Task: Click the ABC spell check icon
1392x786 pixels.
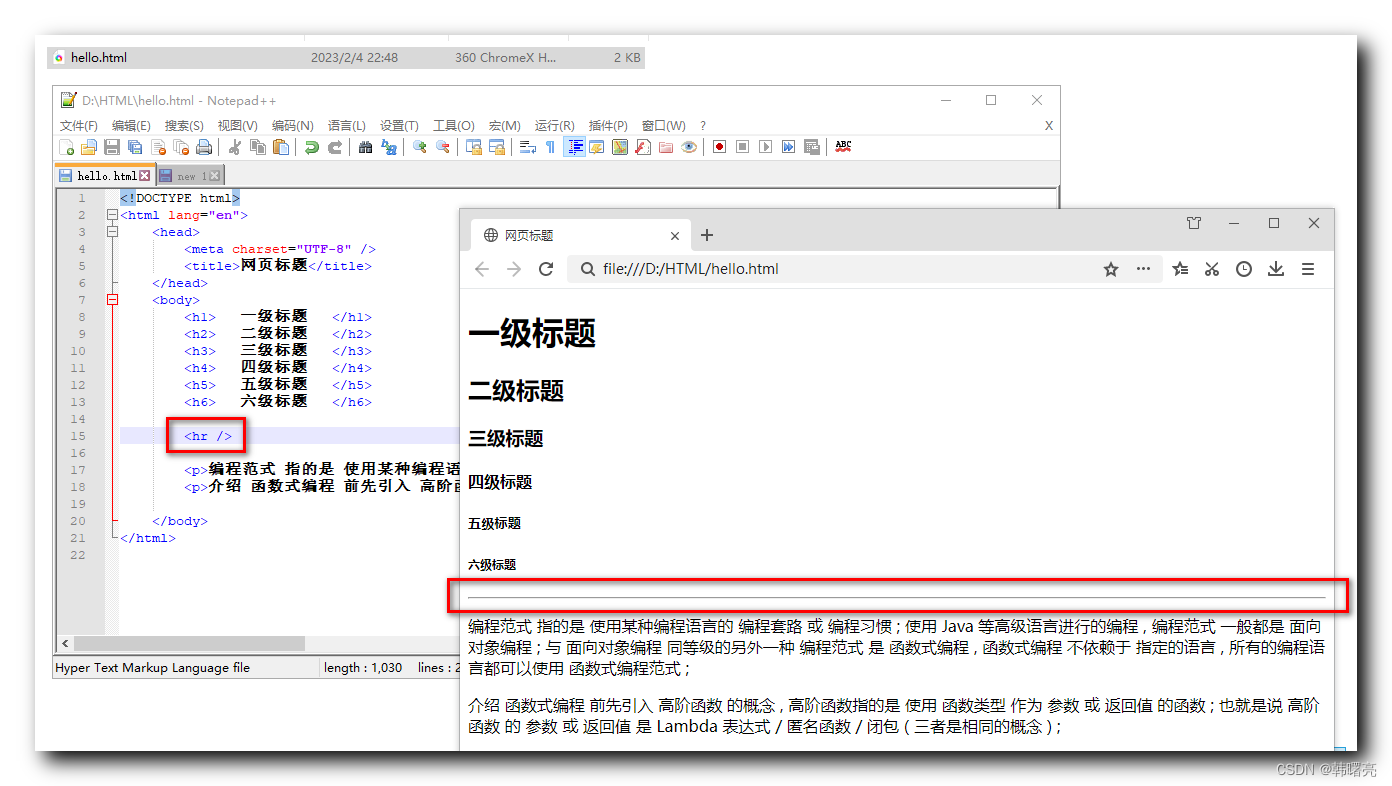Action: pos(843,147)
